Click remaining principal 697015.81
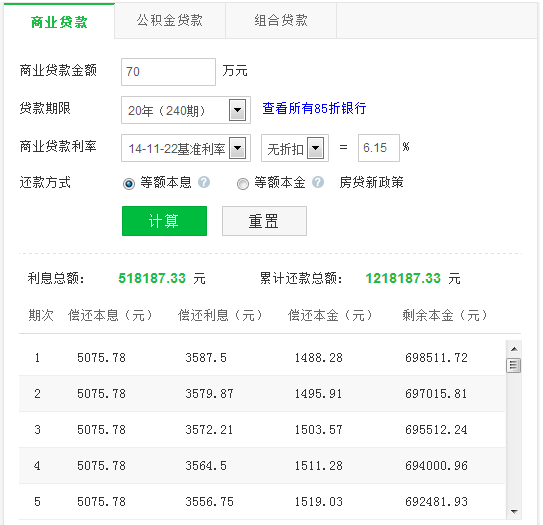543x525 pixels. [x=436, y=393]
